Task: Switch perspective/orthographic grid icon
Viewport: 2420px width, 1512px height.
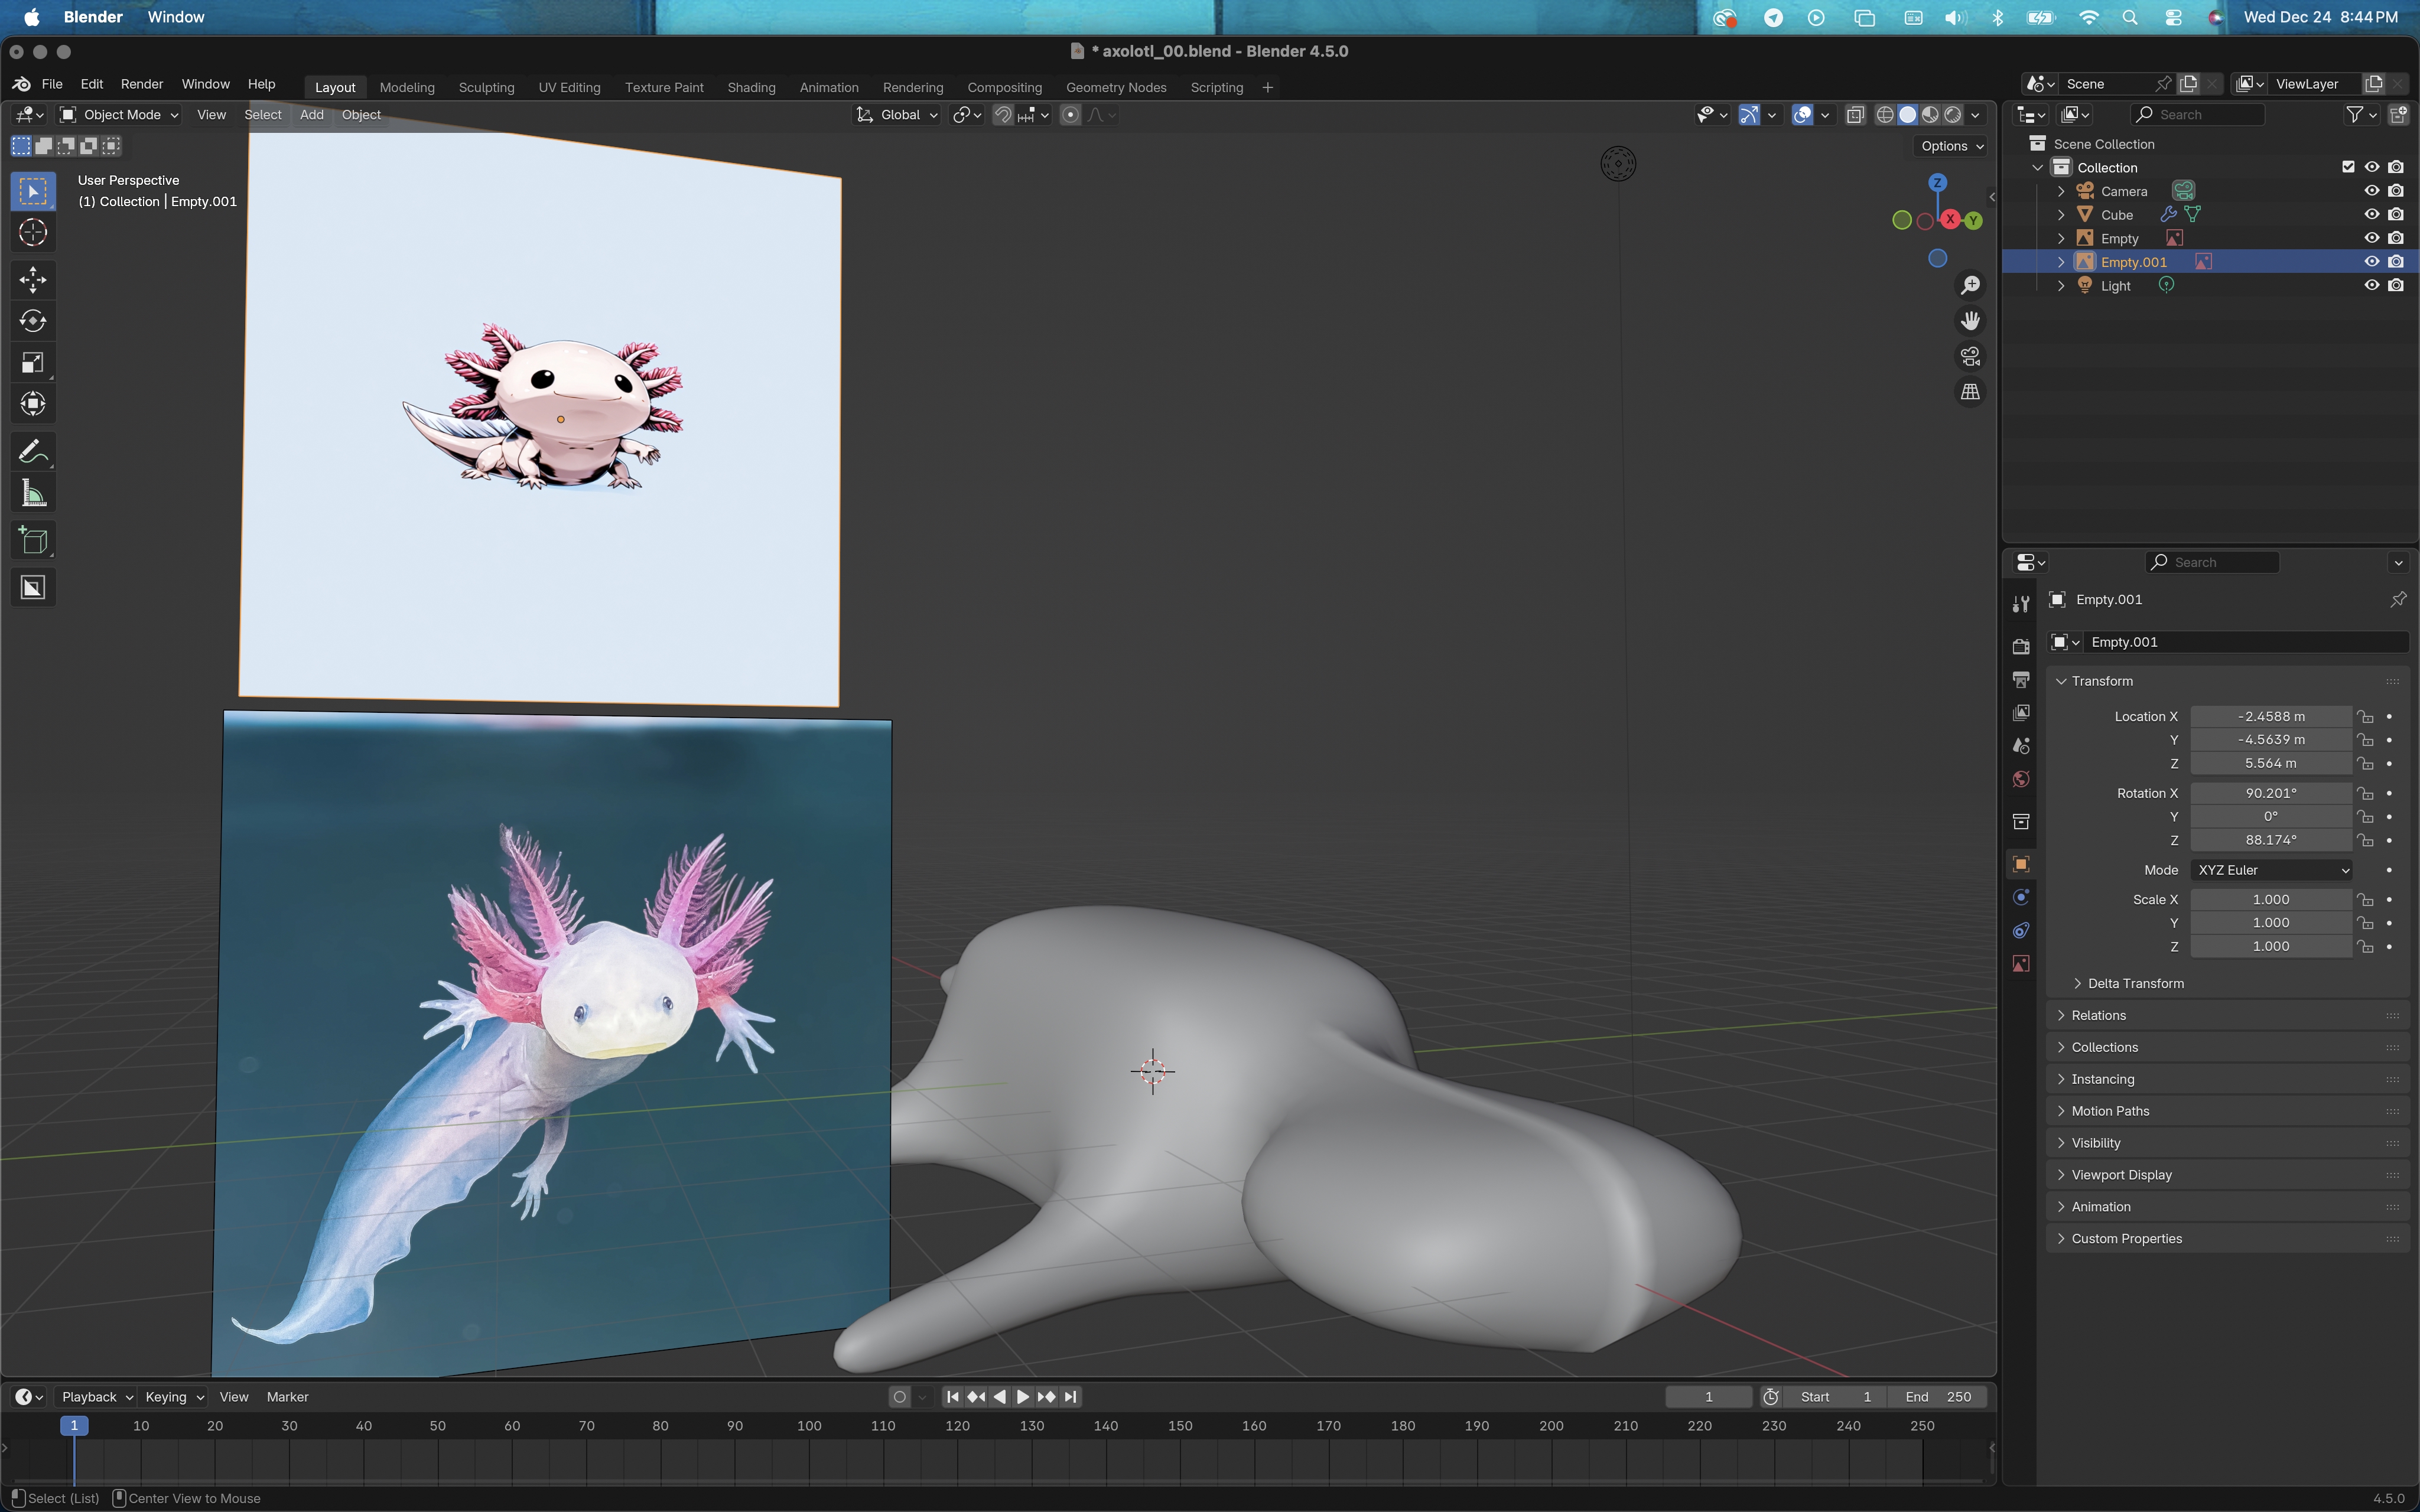Action: point(1970,392)
